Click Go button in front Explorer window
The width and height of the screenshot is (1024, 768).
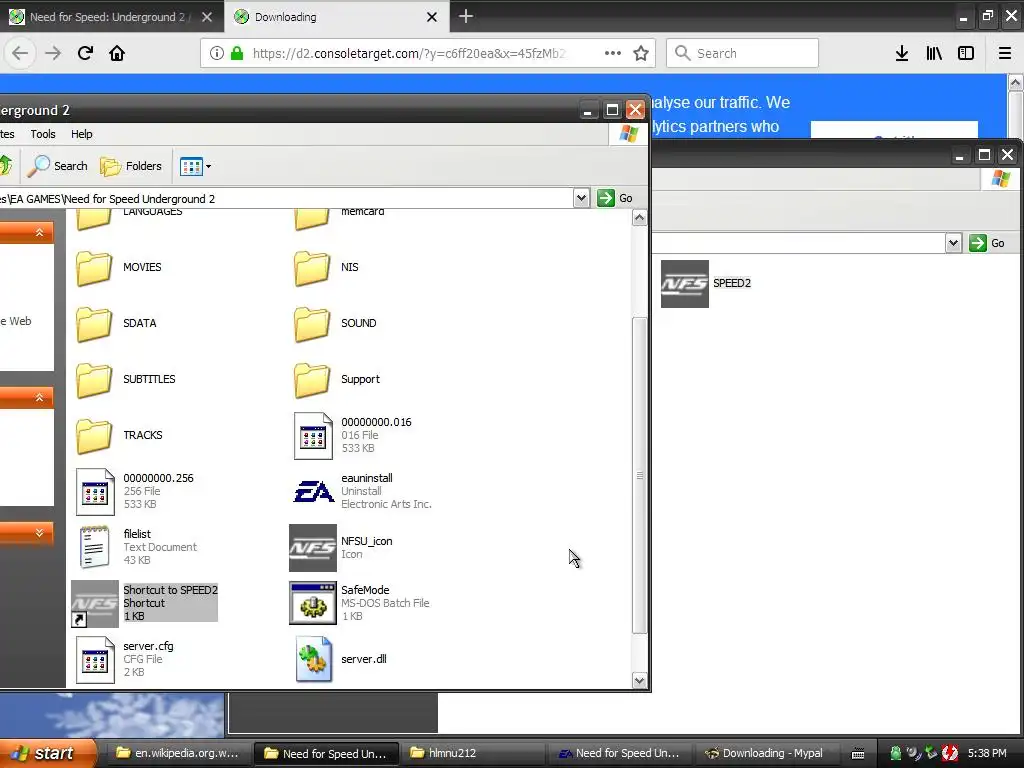(615, 198)
